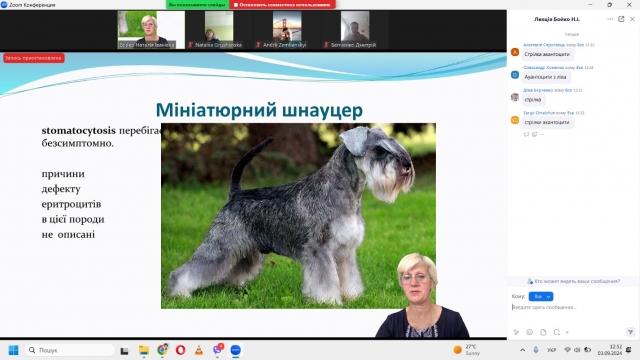Click message 'стрілки акантоцити' from Sergii
The width and height of the screenshot is (640, 360).
coord(547,122)
